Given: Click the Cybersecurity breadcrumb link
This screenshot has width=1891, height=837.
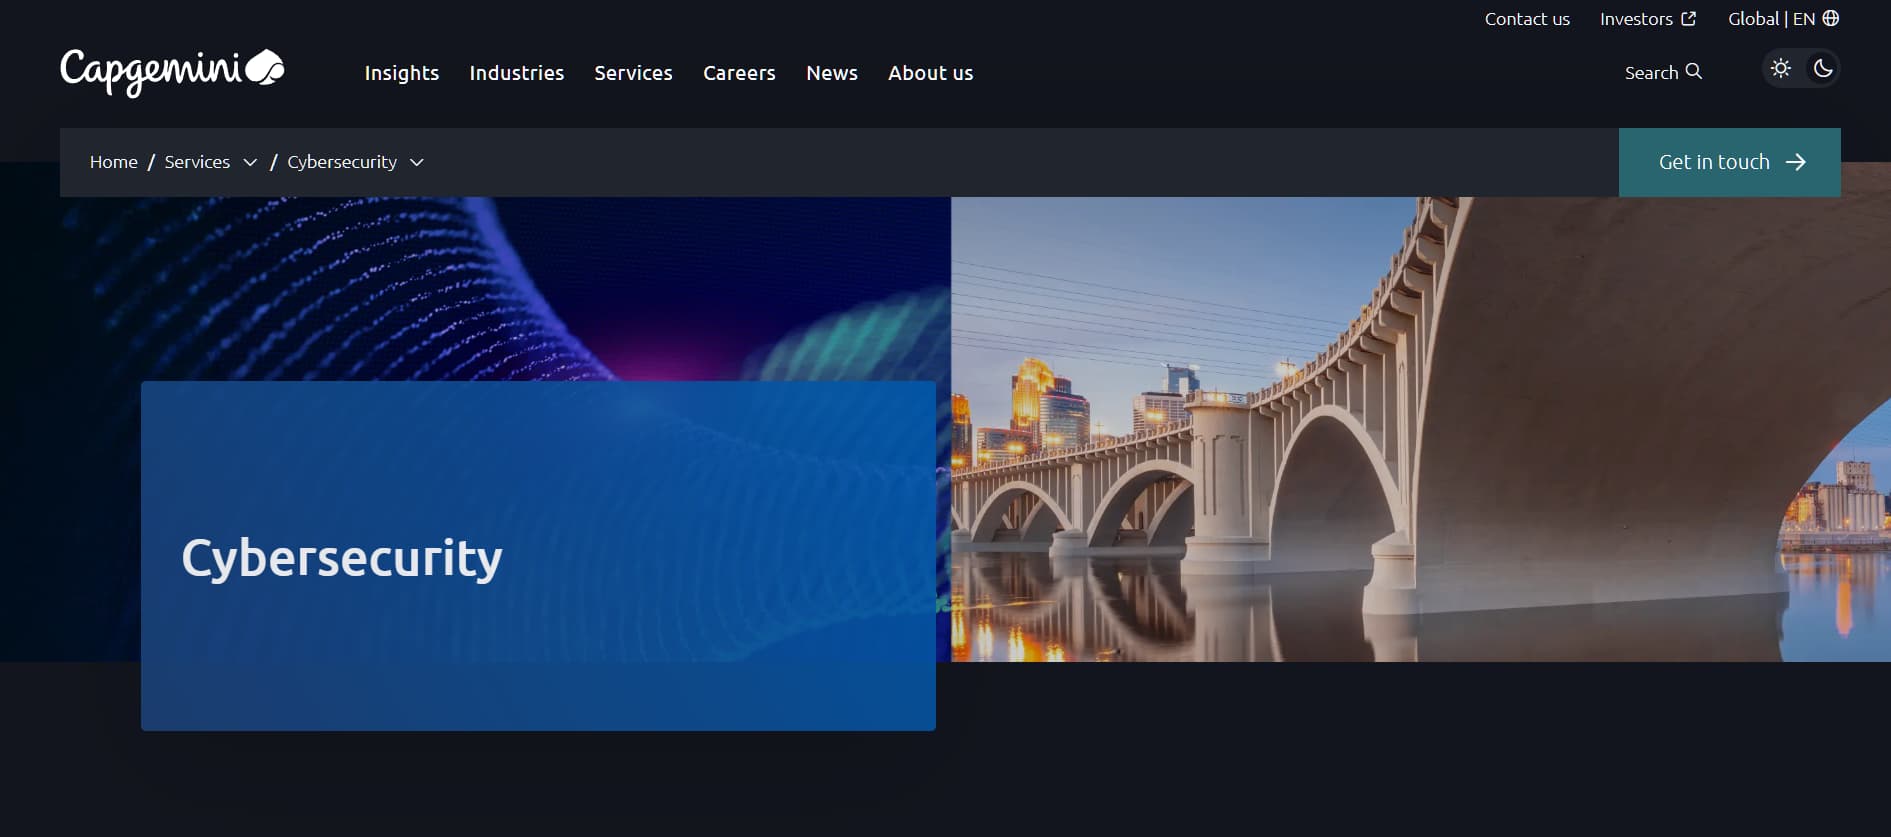Looking at the screenshot, I should pos(342,162).
